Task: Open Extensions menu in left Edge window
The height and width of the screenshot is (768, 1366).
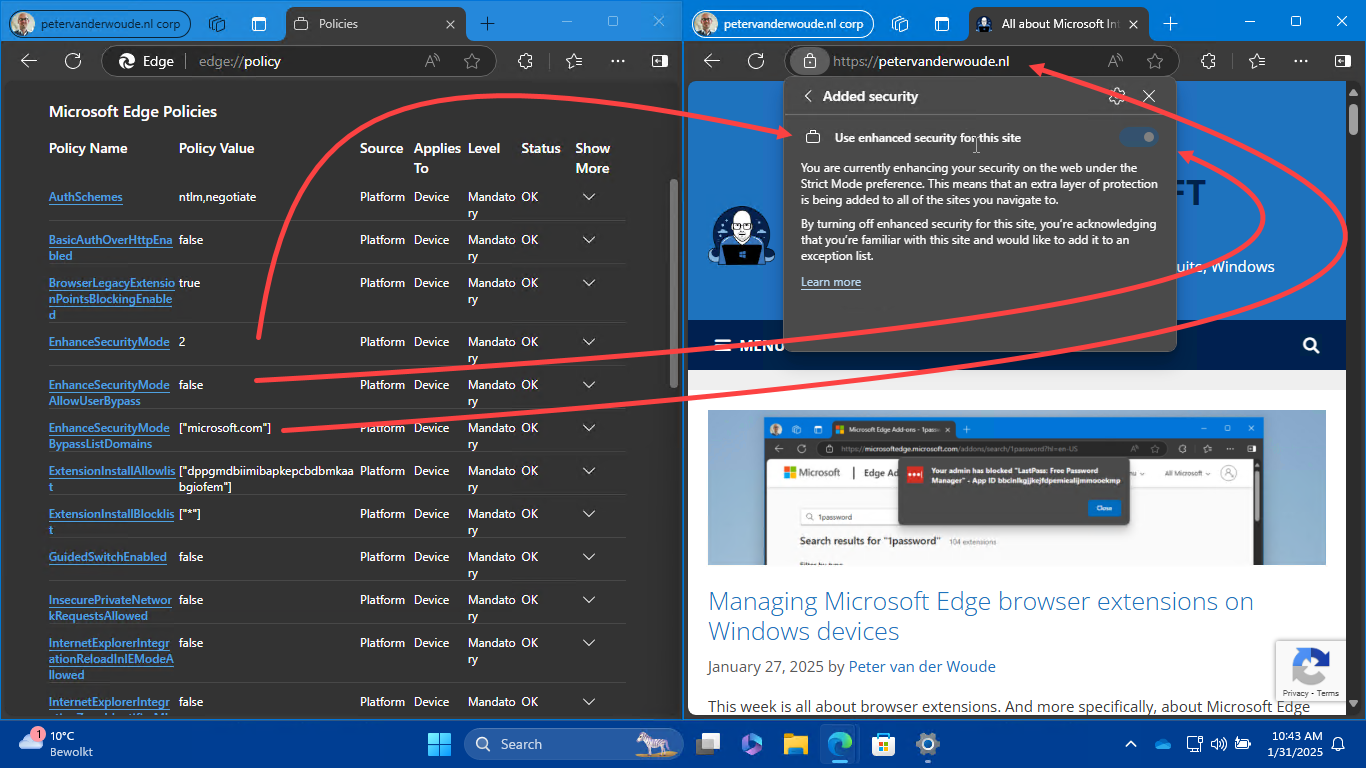Action: click(525, 61)
